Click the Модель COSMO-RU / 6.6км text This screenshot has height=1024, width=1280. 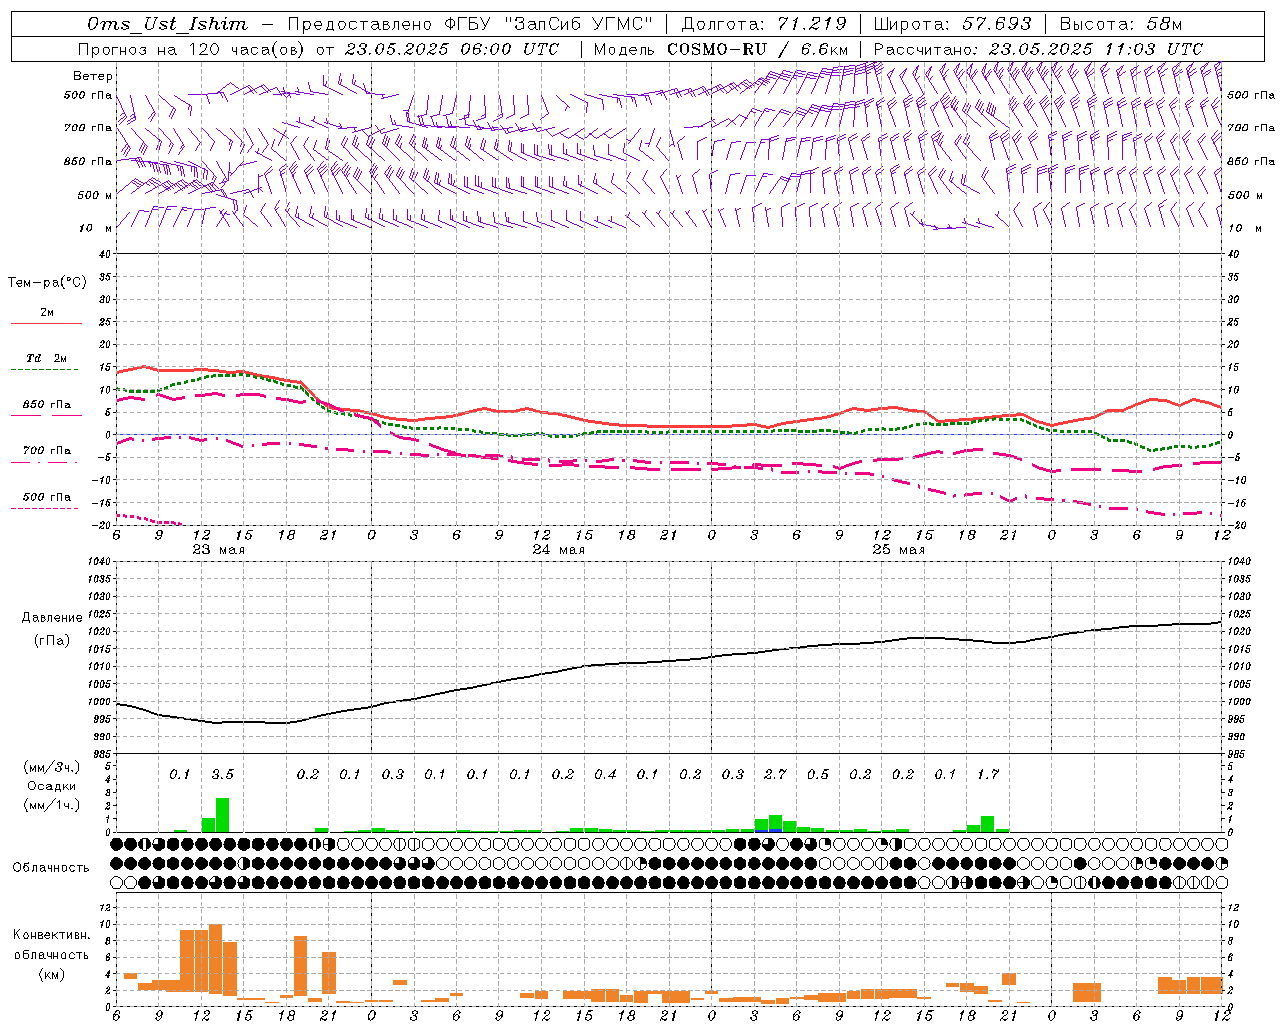point(721,49)
